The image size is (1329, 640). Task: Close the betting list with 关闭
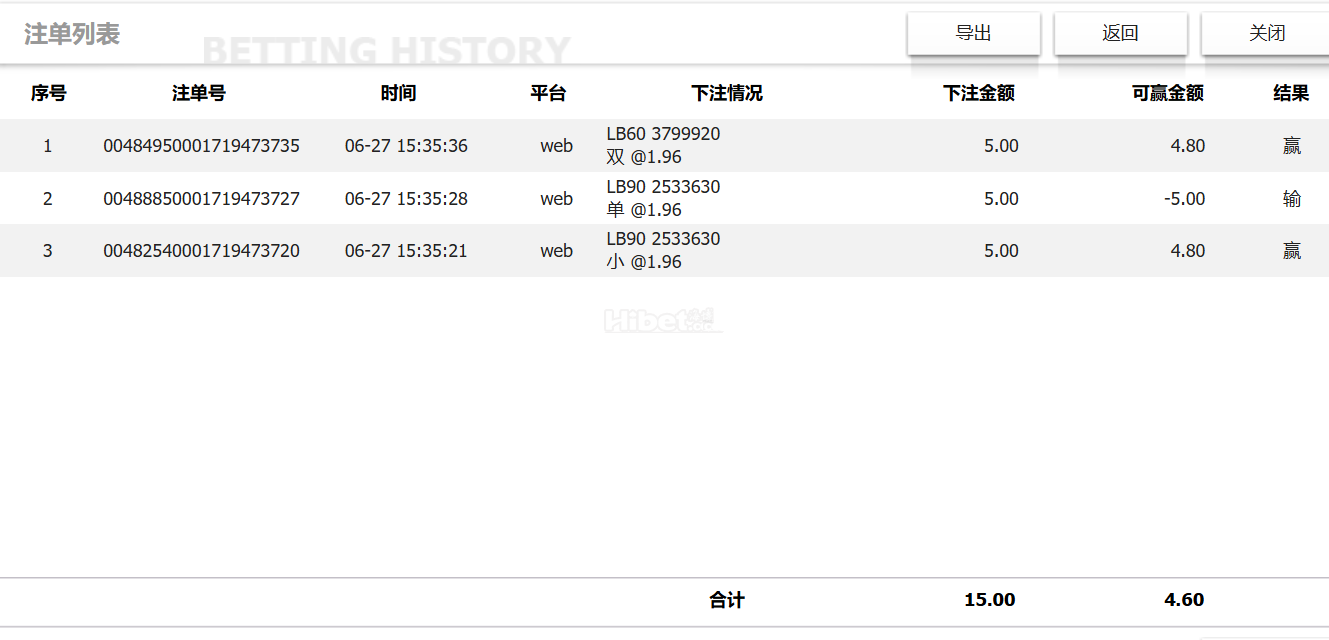click(x=1266, y=33)
